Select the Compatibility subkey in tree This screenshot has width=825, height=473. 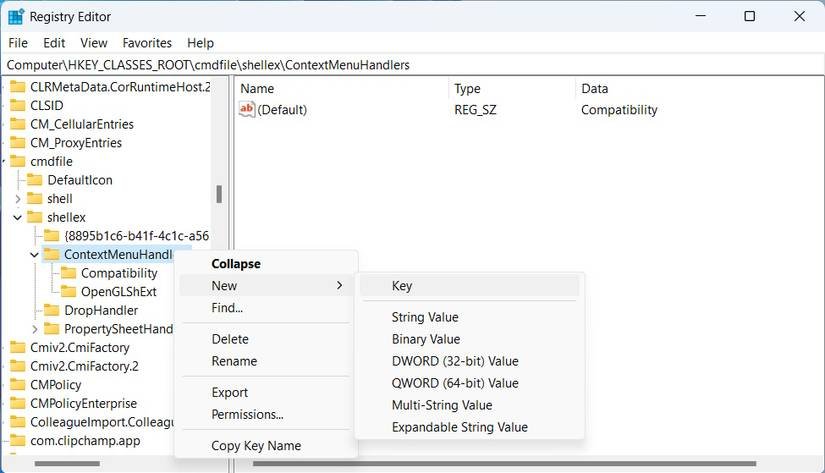point(118,273)
